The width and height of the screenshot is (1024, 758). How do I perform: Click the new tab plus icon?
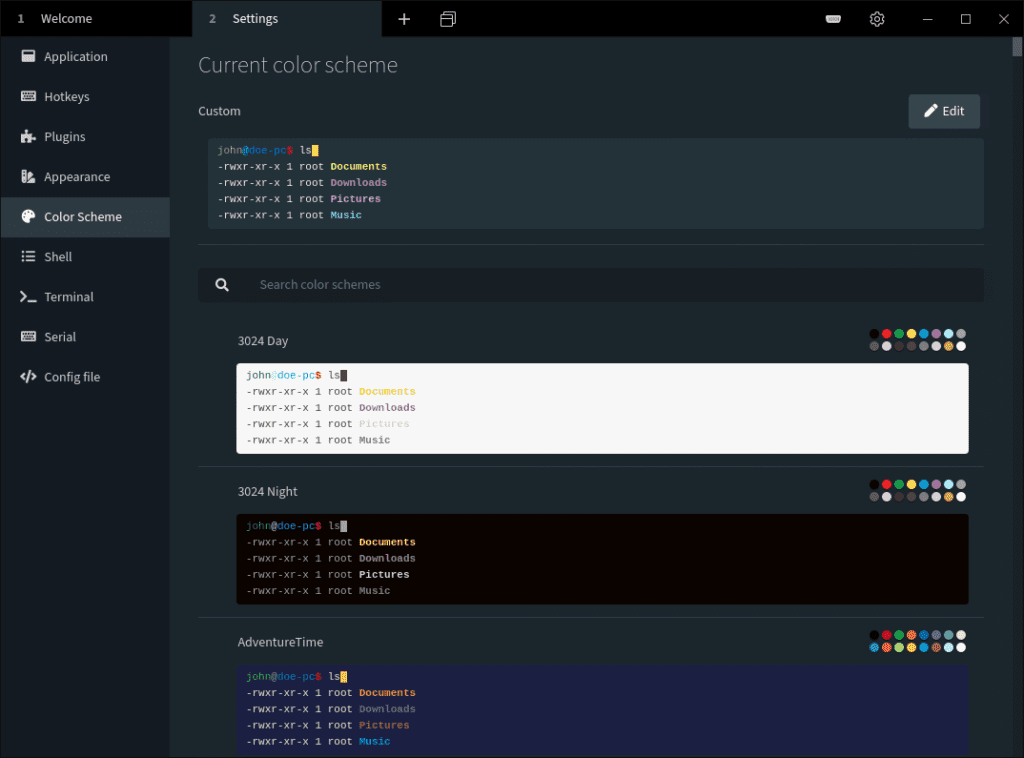tap(404, 19)
